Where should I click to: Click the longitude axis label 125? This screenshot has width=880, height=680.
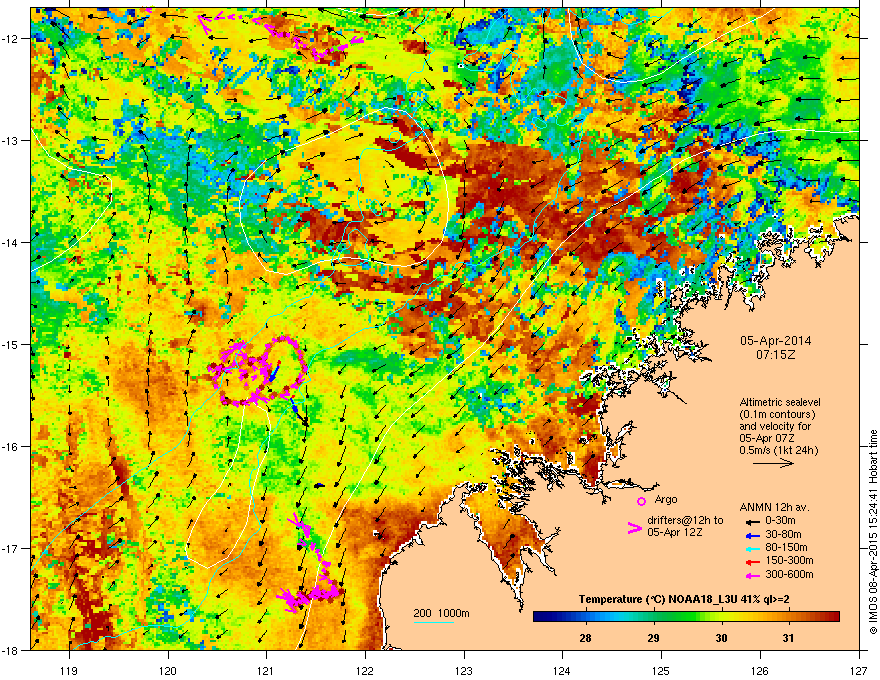coord(662,670)
